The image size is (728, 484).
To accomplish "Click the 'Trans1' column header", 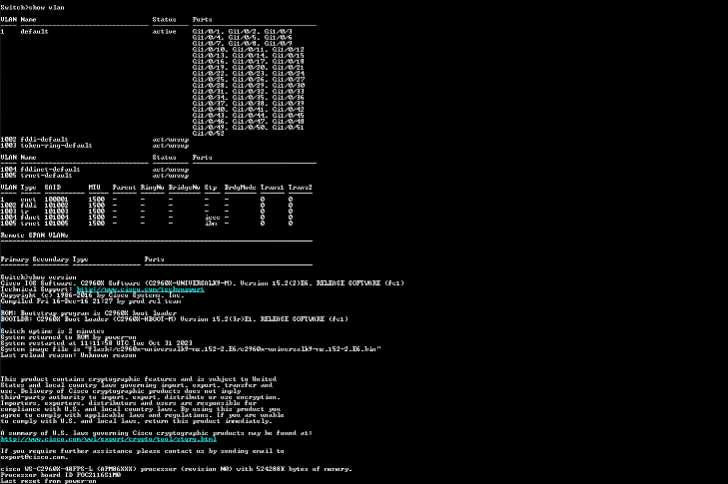I will [272, 187].
